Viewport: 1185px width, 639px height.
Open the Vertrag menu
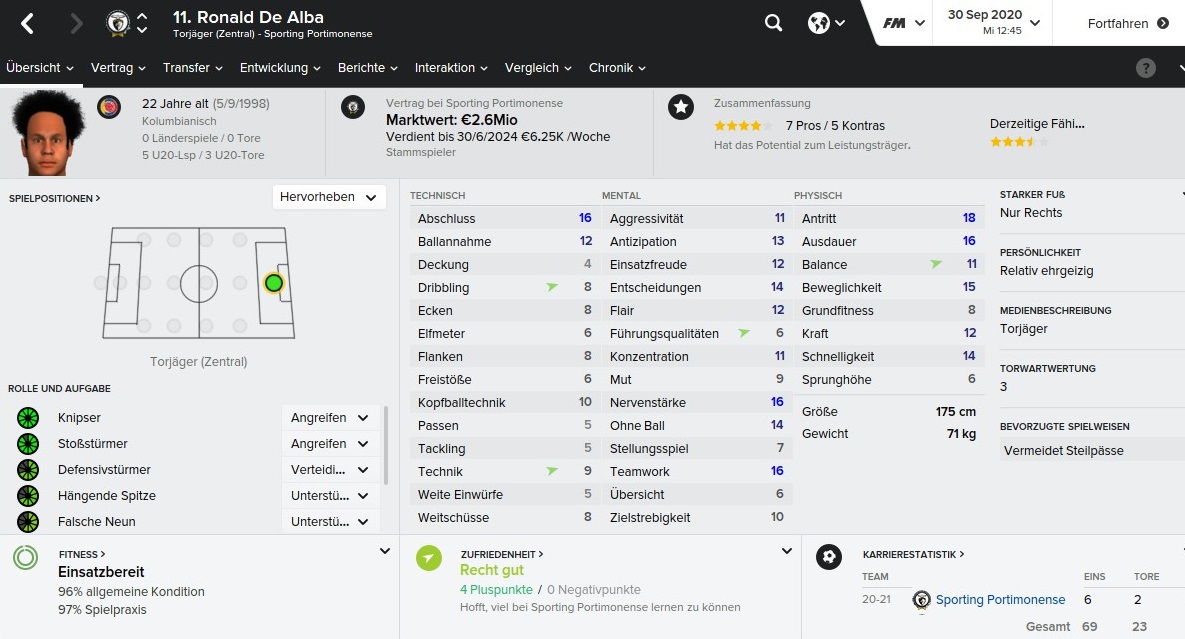point(118,68)
